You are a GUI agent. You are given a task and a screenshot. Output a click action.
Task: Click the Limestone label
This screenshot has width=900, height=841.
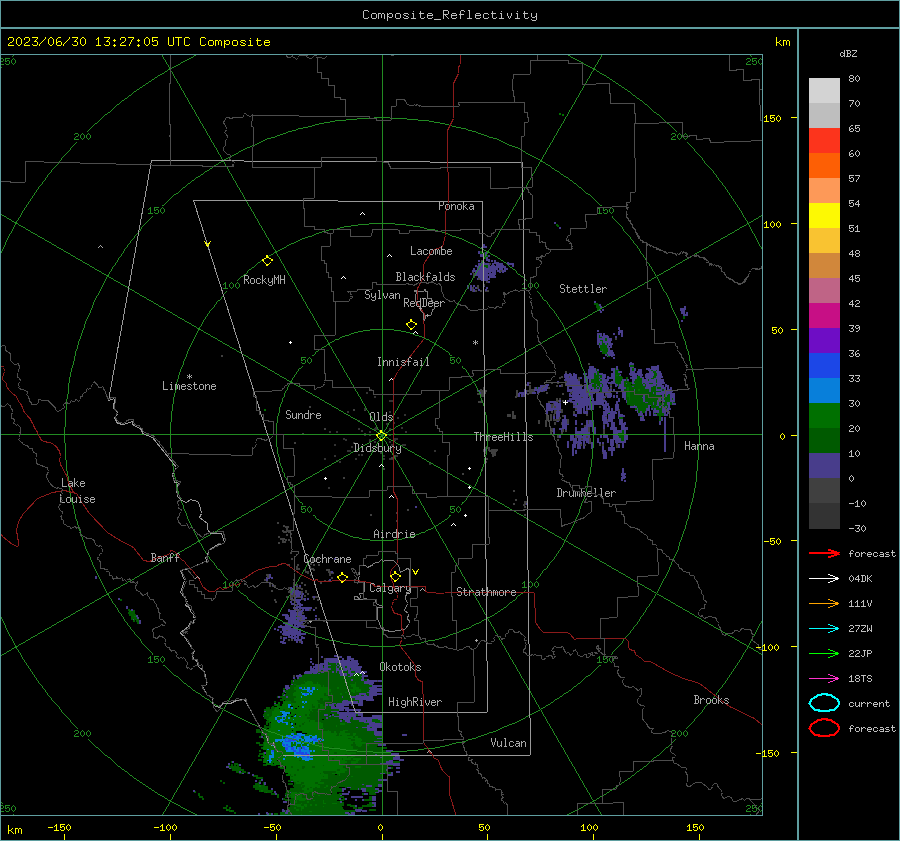coord(189,386)
